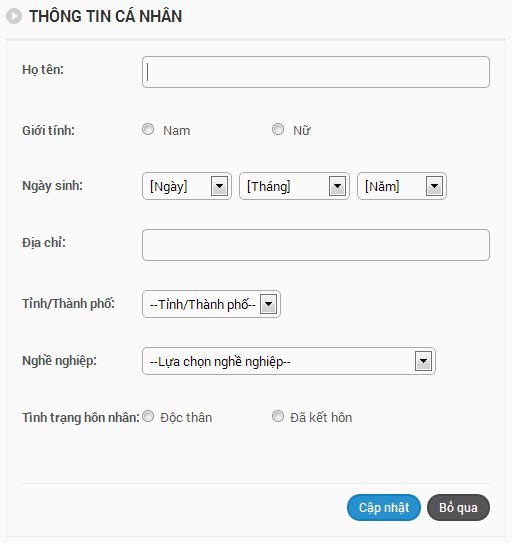Expand the Lựa chọn nghề nghiệp dropdown
512x543 pixels.
289,361
